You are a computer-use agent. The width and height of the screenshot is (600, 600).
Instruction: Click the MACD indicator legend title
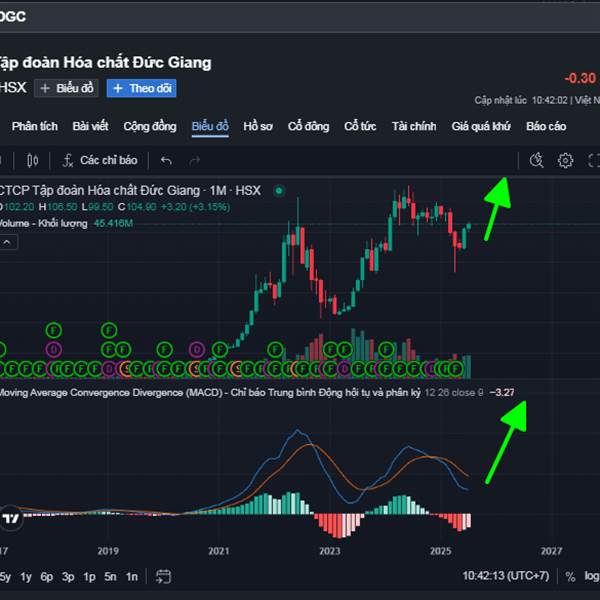pyautogui.click(x=210, y=393)
